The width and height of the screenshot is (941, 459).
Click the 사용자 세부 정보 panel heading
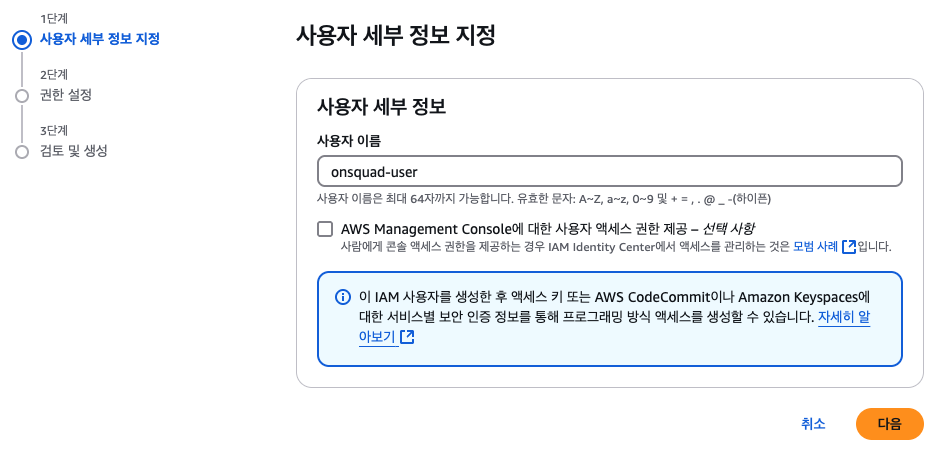(381, 107)
